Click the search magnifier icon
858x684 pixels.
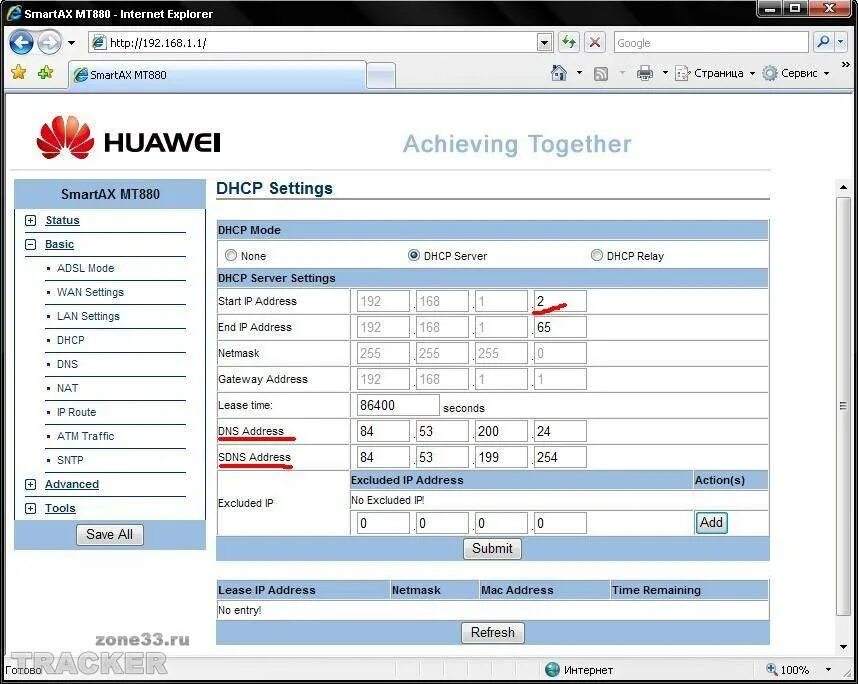pos(823,42)
